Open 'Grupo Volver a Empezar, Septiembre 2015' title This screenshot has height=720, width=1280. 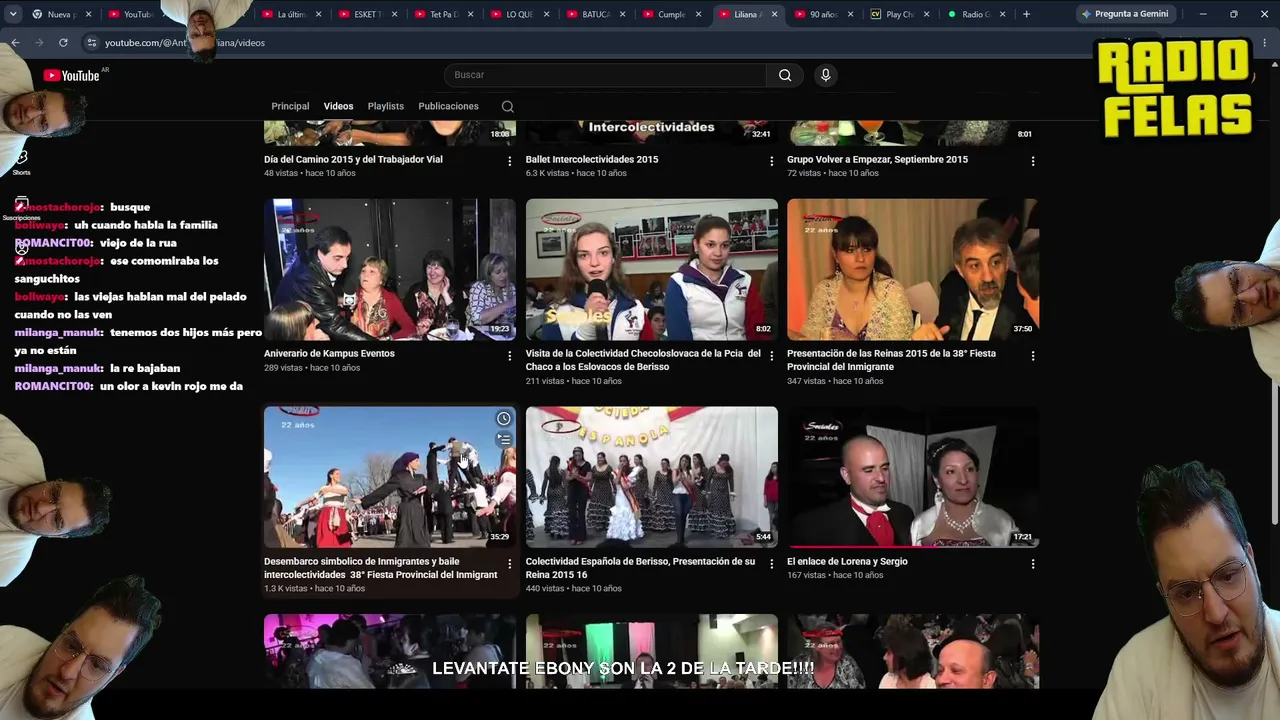pos(877,159)
